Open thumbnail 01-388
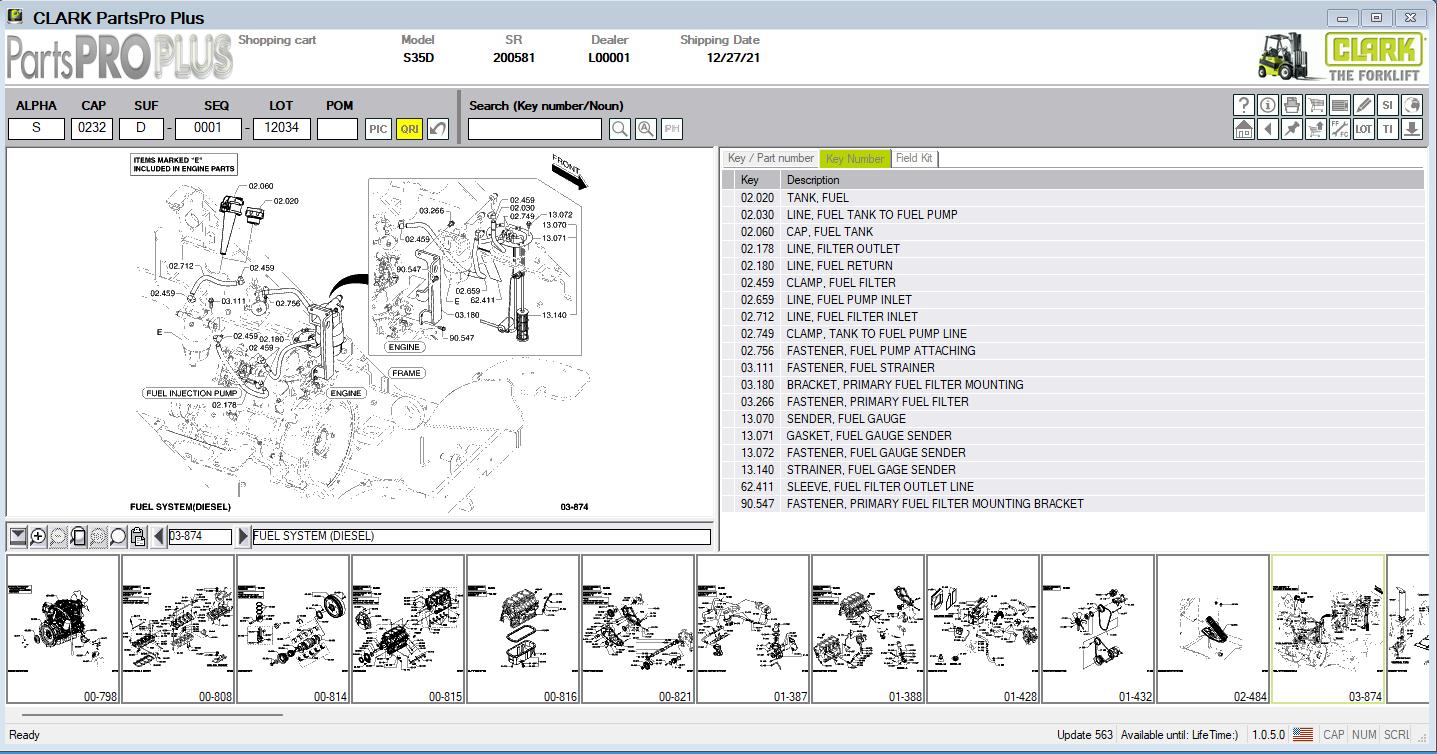Image resolution: width=1437 pixels, height=754 pixels. [868, 629]
